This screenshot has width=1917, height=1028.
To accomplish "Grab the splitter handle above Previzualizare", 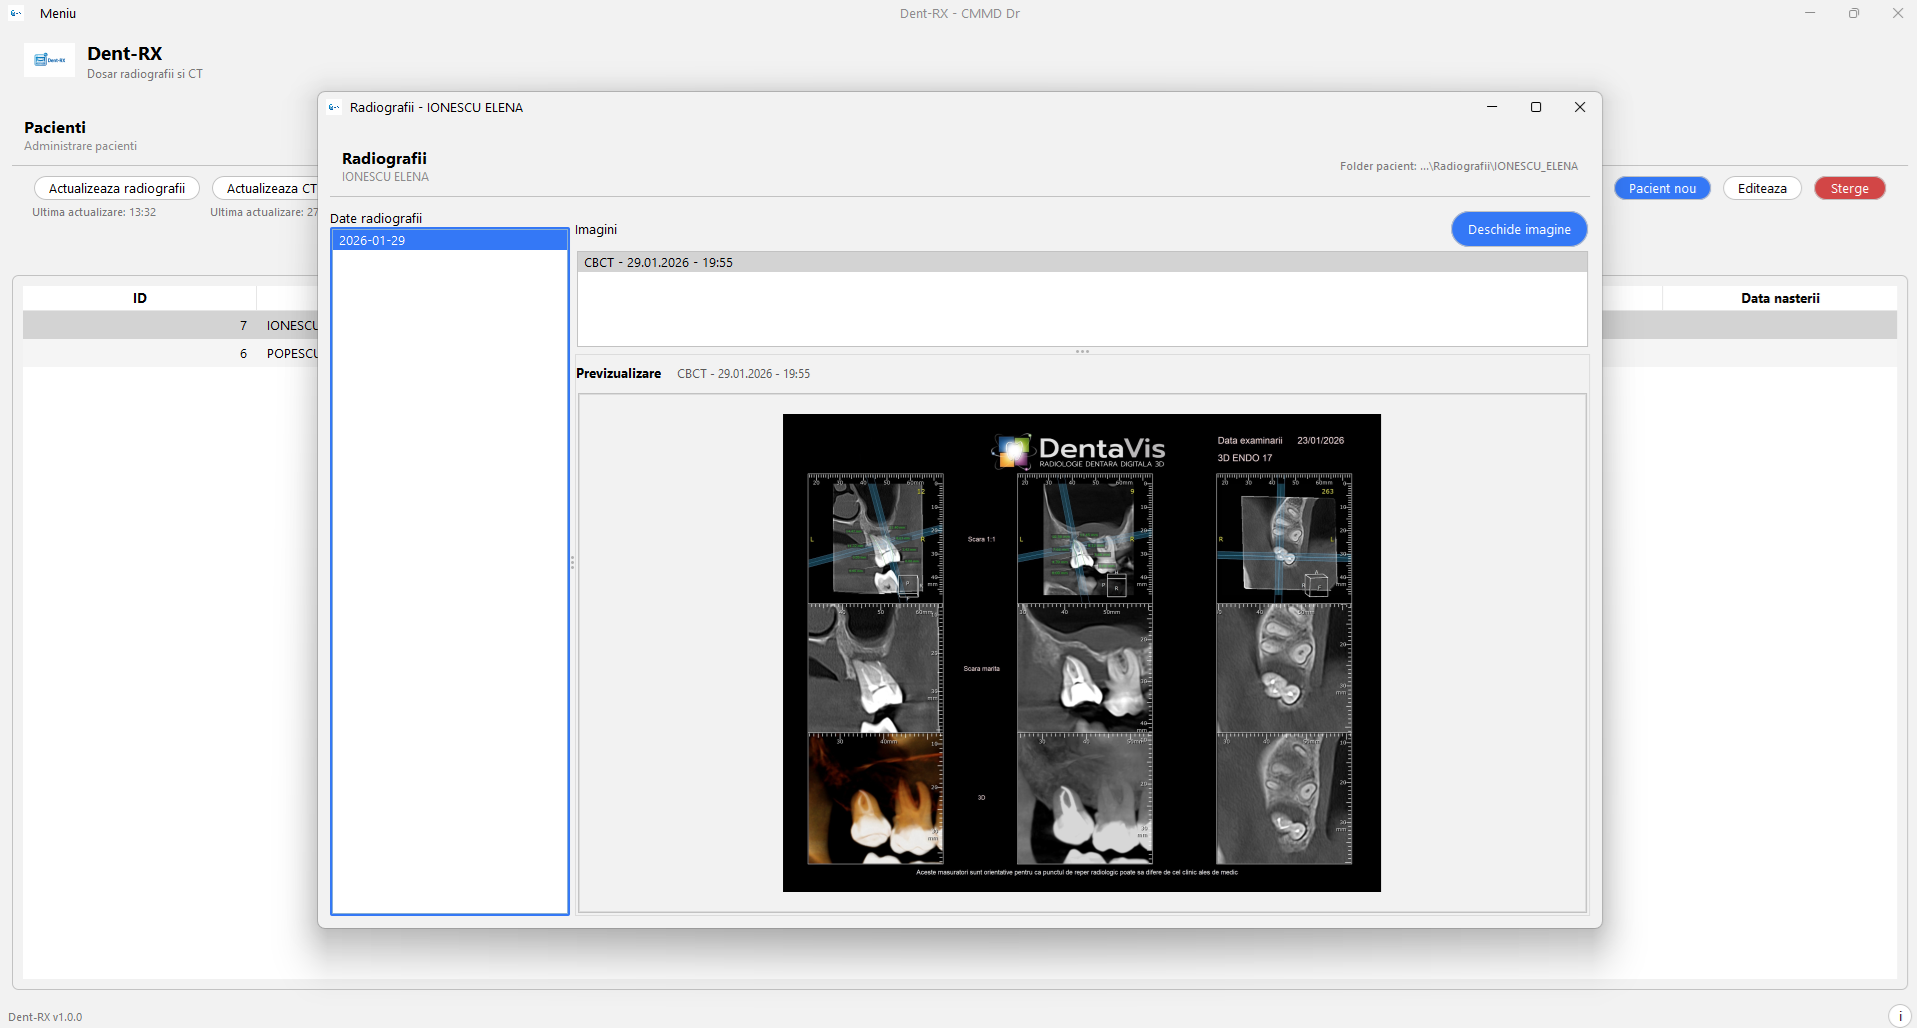I will 1081,351.
